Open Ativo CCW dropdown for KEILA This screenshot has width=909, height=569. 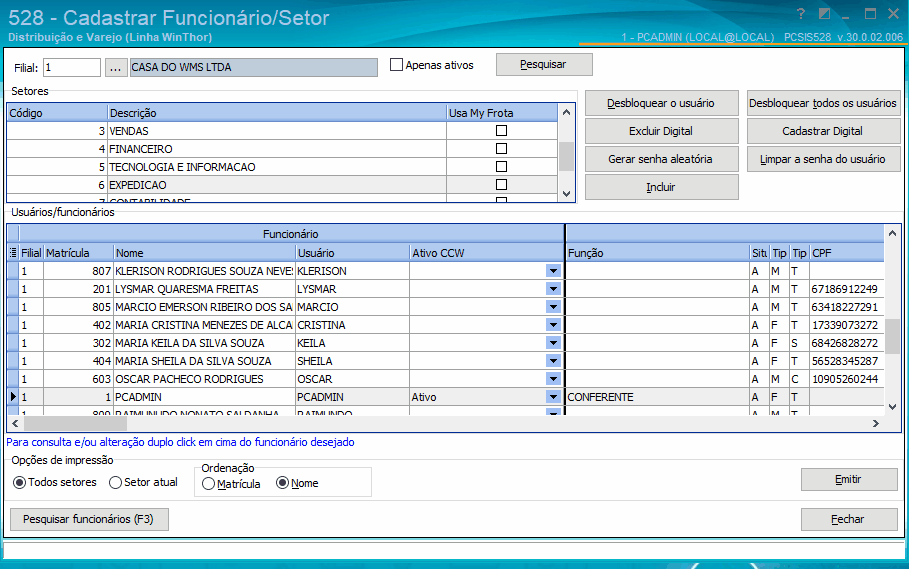tap(553, 342)
